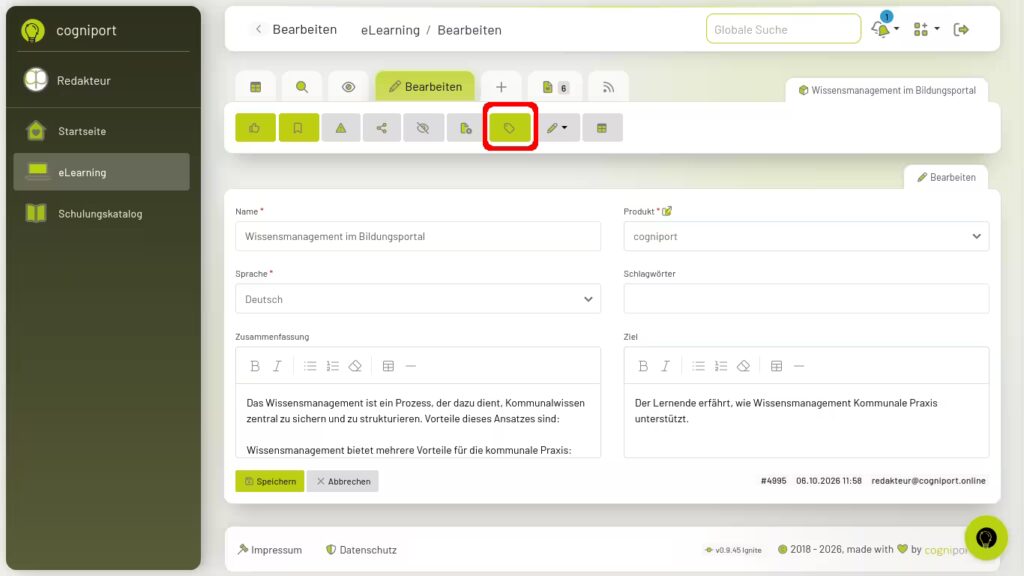
Task: Save with the Speichern button
Action: pos(270,481)
